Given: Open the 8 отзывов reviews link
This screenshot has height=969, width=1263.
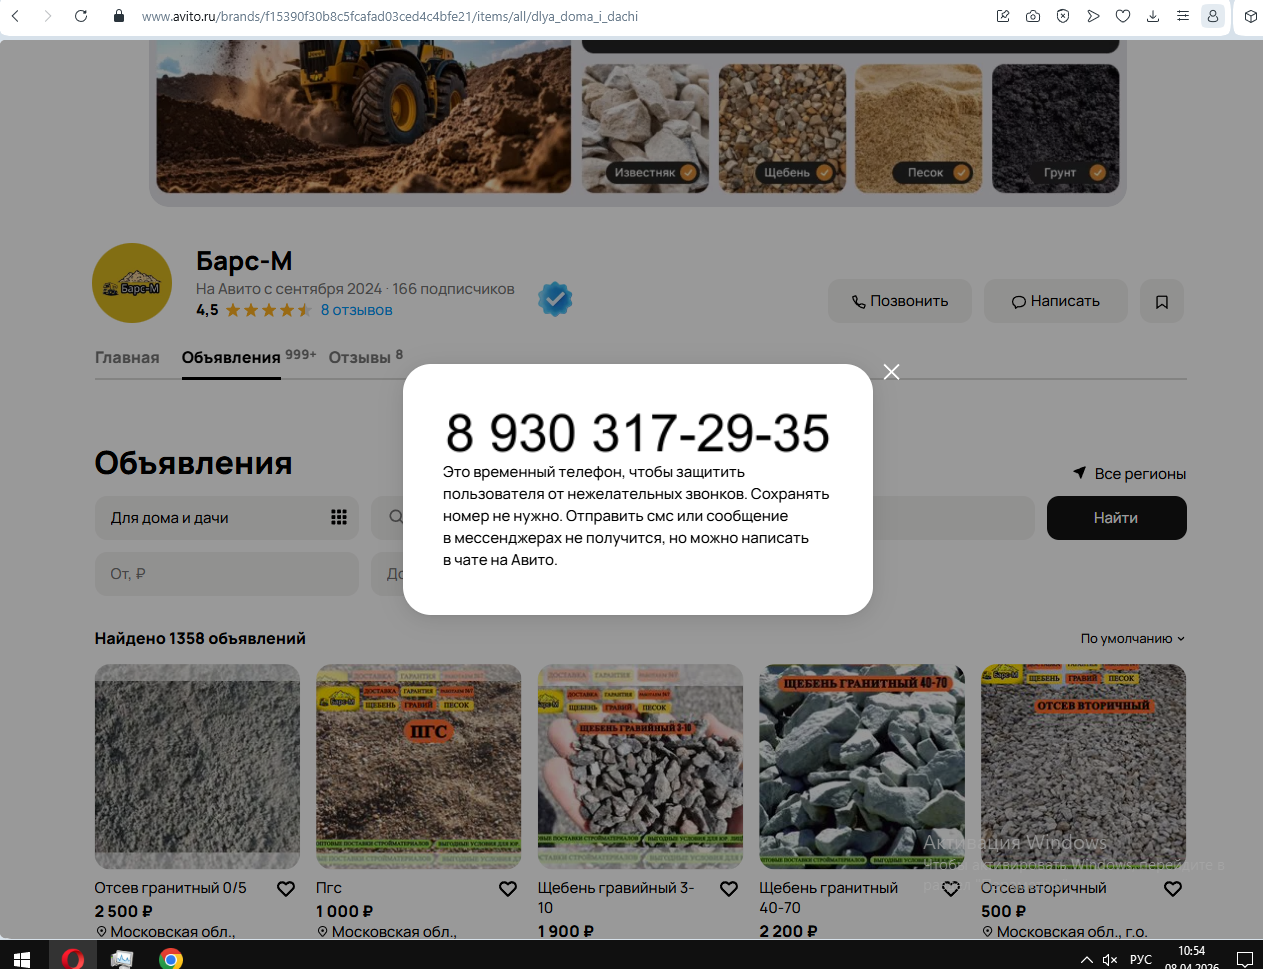Looking at the screenshot, I should pyautogui.click(x=356, y=310).
